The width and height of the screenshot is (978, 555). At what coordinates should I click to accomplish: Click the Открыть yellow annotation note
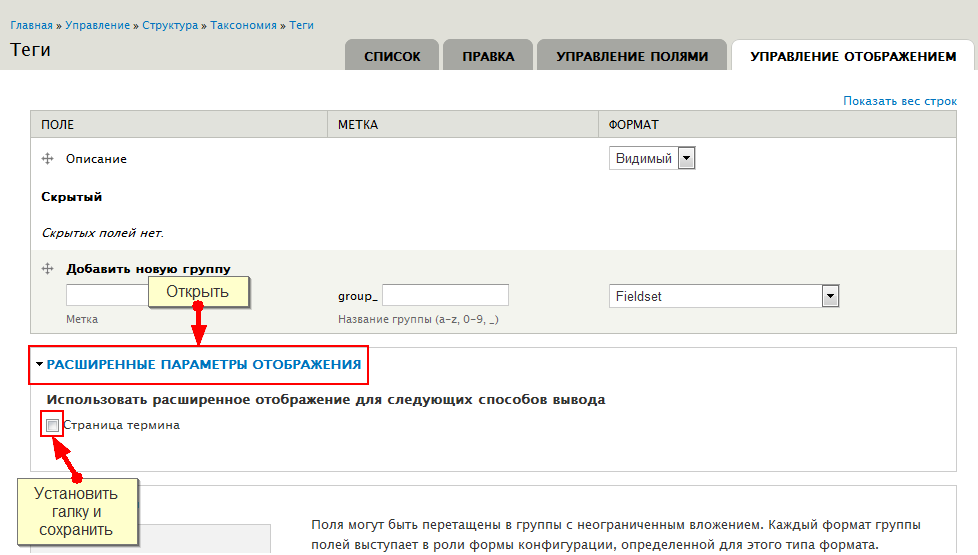[x=198, y=292]
